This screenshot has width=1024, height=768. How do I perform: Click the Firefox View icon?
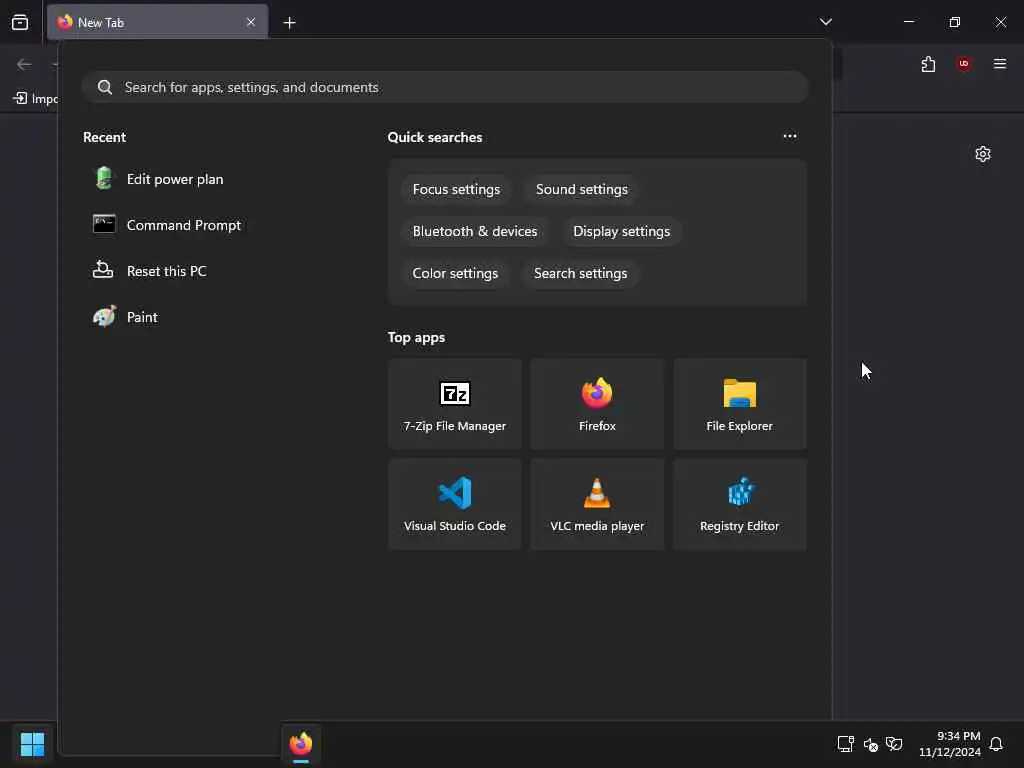click(x=20, y=22)
